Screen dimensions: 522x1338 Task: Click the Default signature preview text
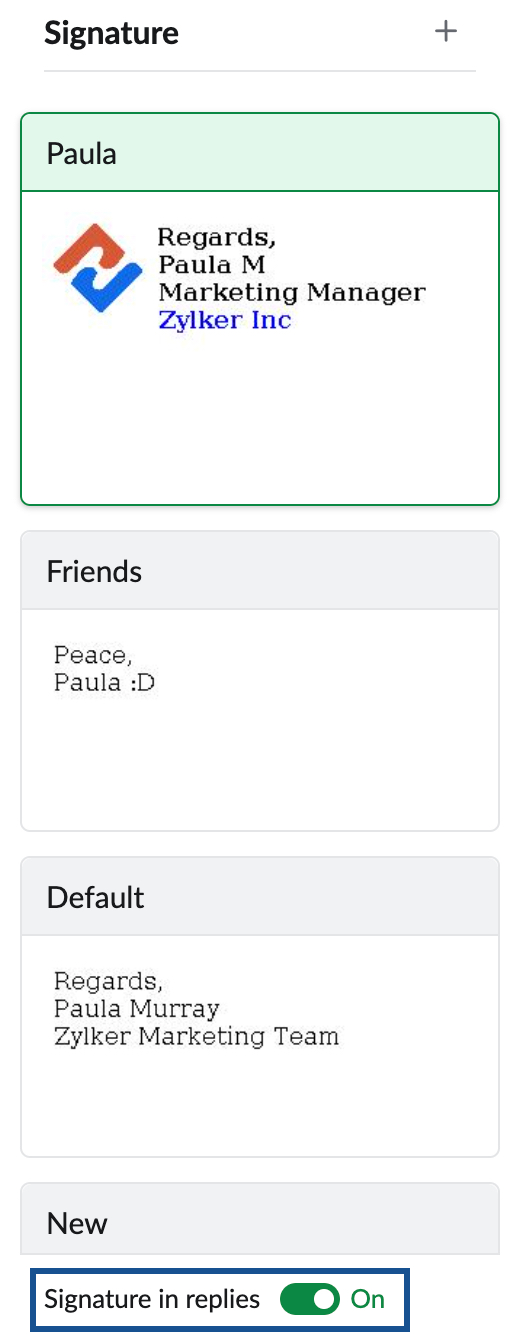[x=197, y=1007]
